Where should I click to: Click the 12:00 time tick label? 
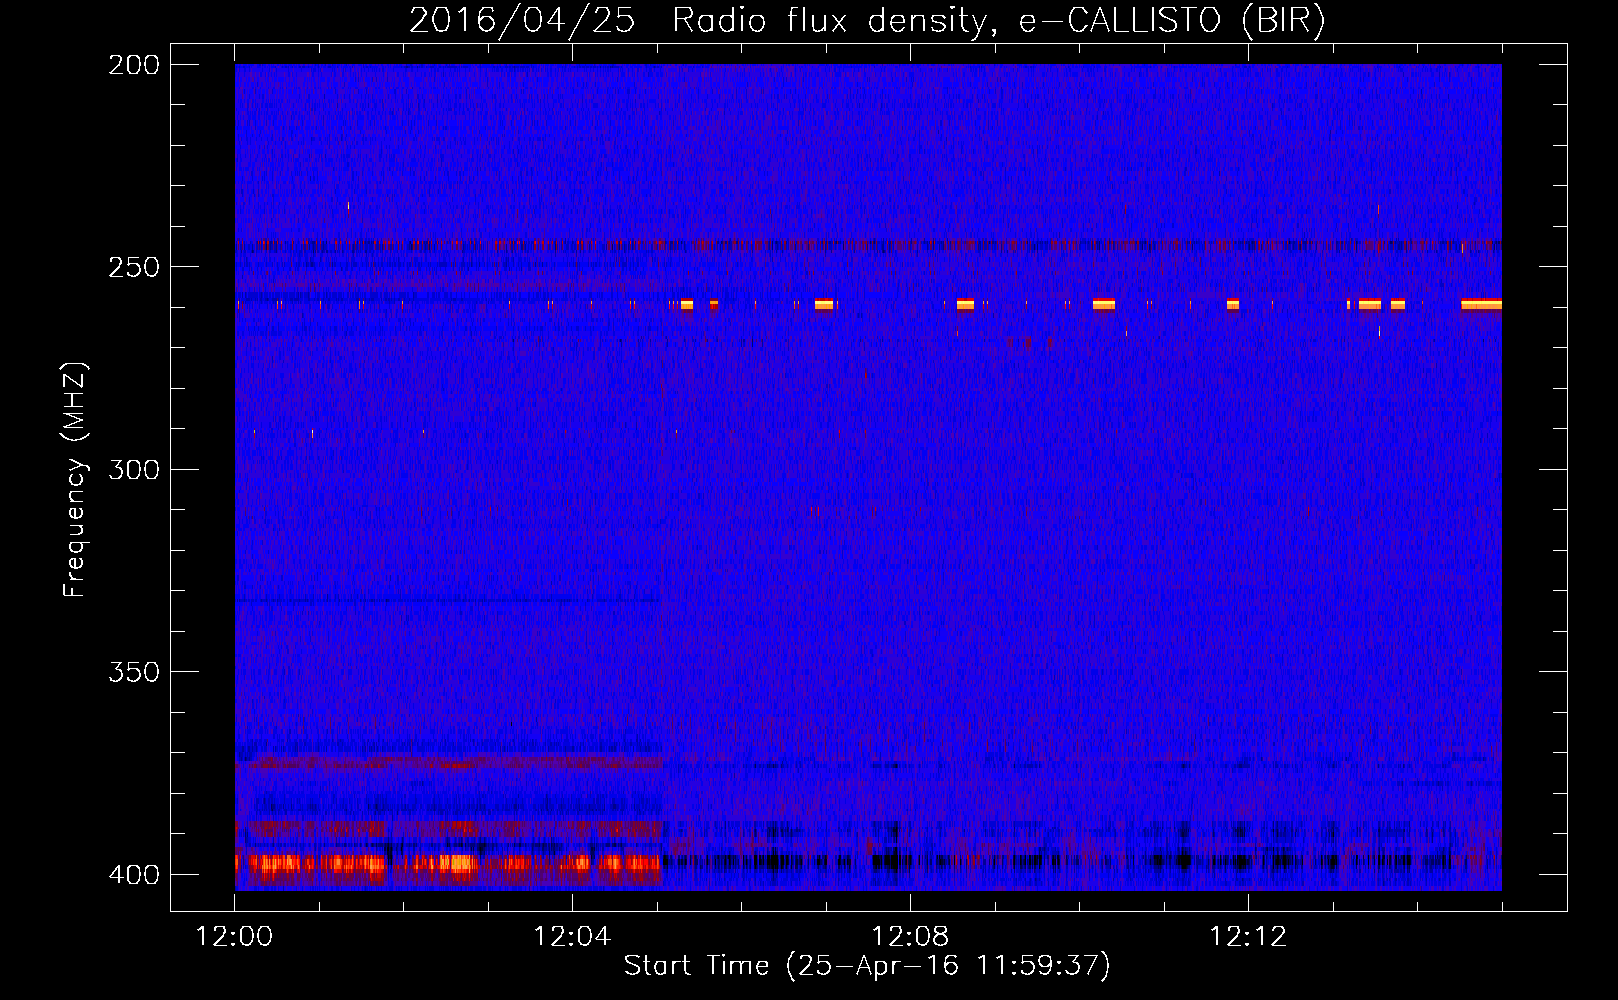tap(234, 937)
